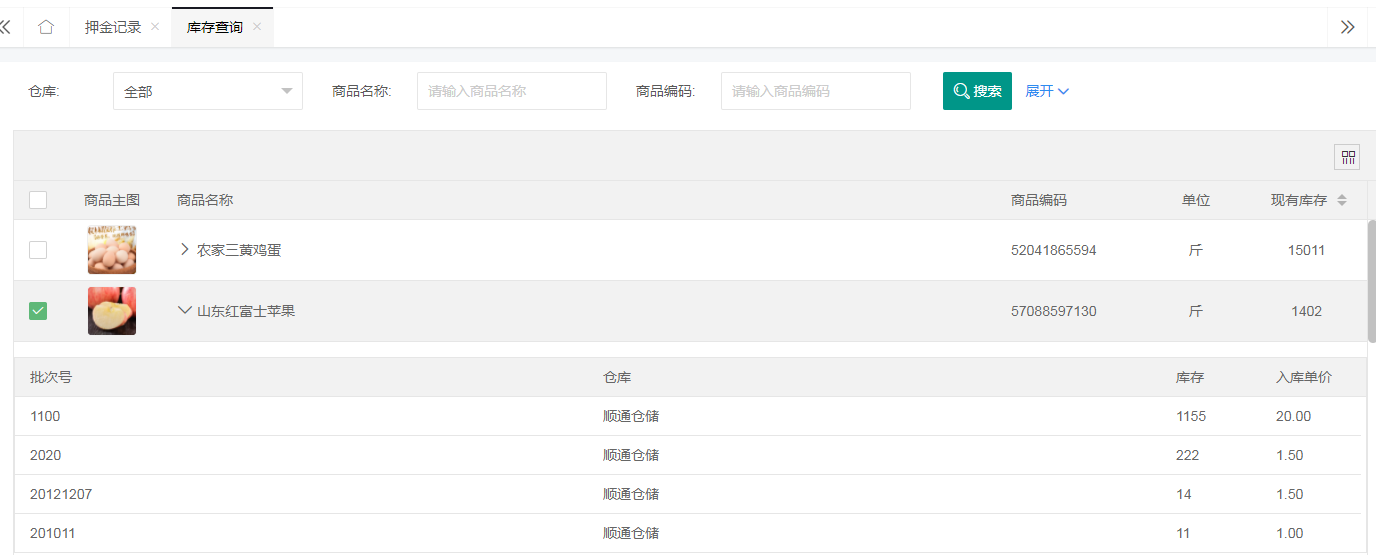
Task: Click batch number 20121207
Action: (x=61, y=494)
